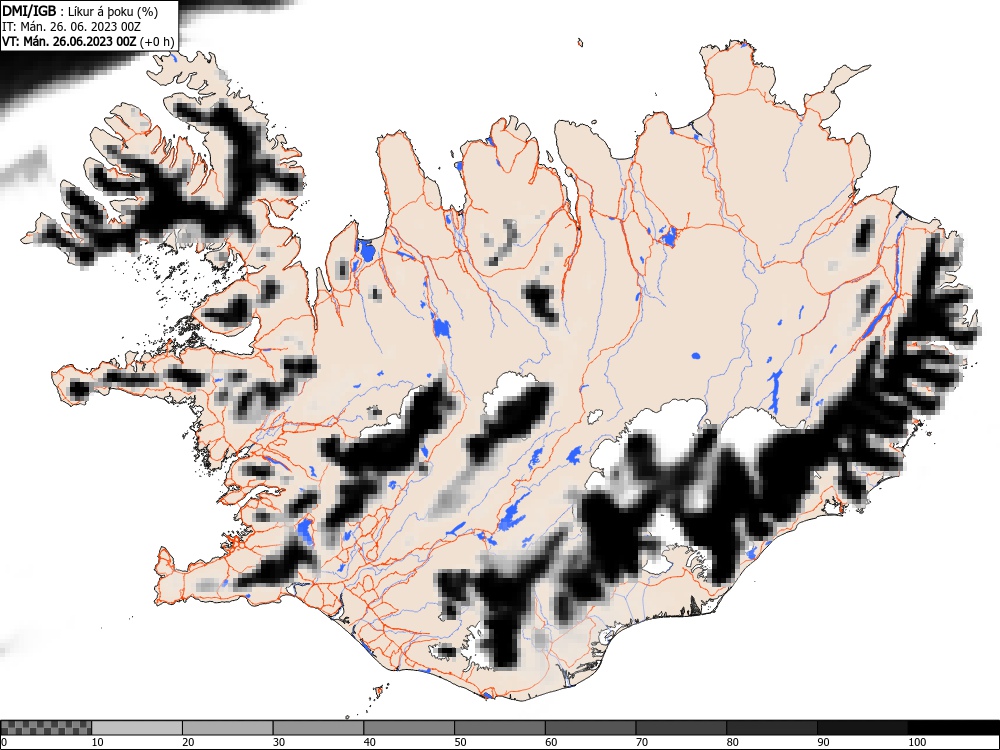Click the '0' legend scale label
This screenshot has width=1000, height=750.
pyautogui.click(x=4, y=742)
